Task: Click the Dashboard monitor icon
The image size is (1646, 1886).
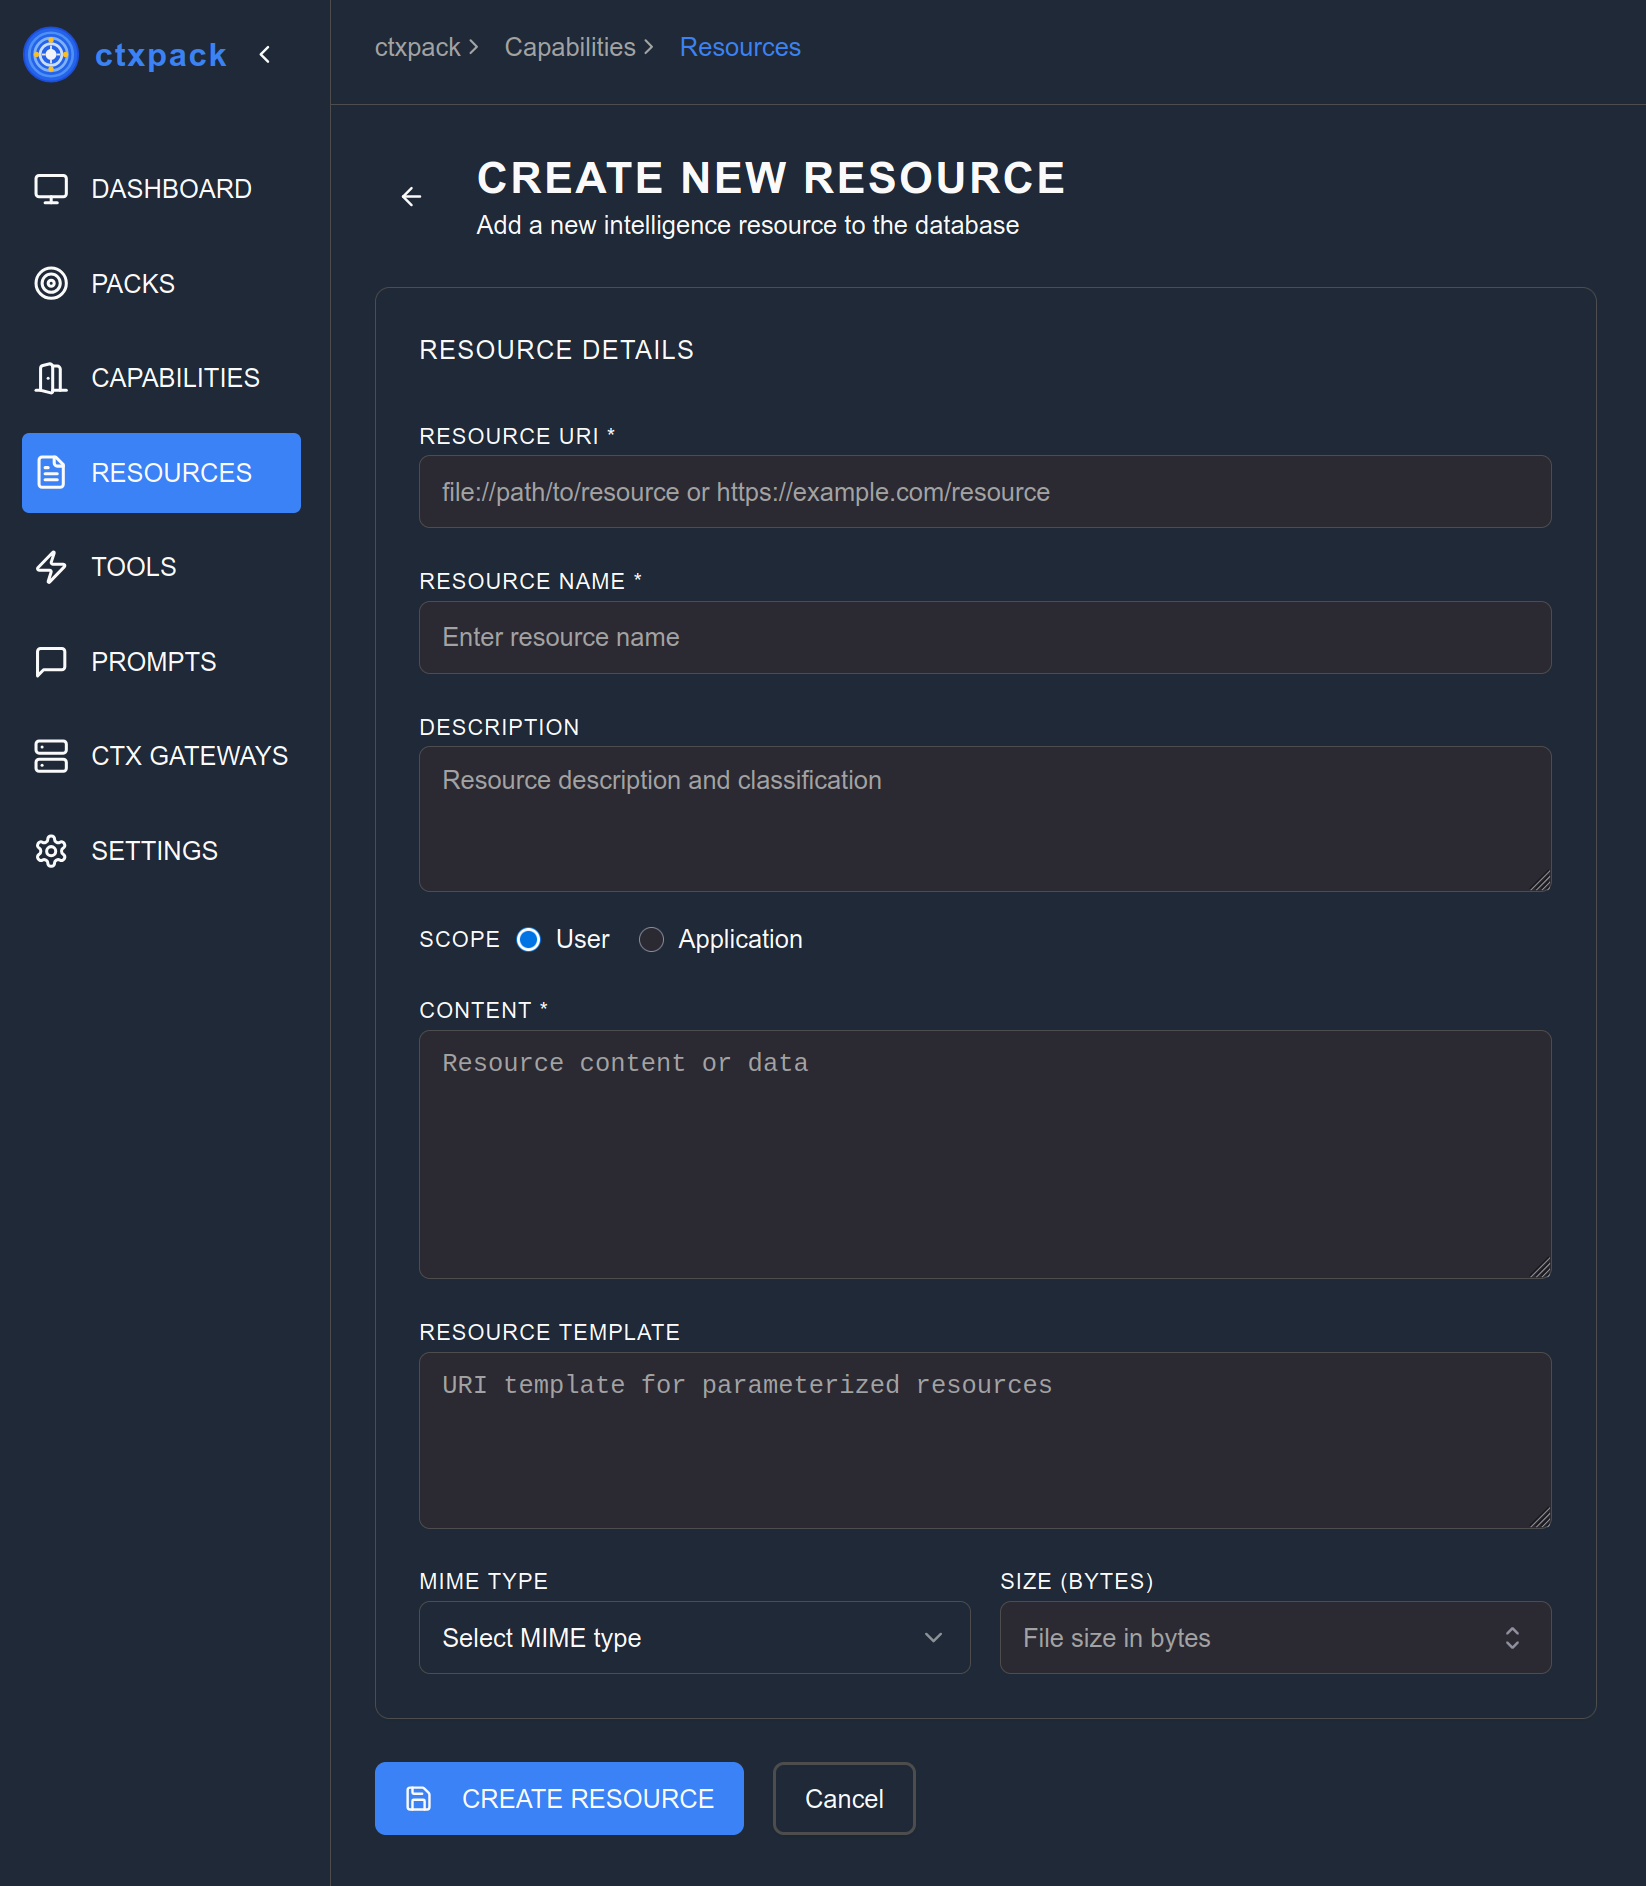Action: click(51, 189)
